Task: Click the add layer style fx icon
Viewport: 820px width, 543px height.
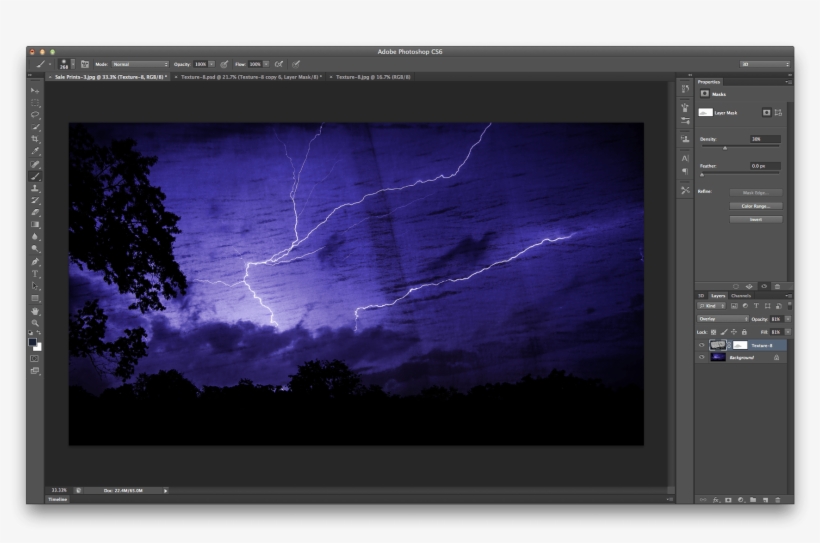Action: (x=715, y=498)
